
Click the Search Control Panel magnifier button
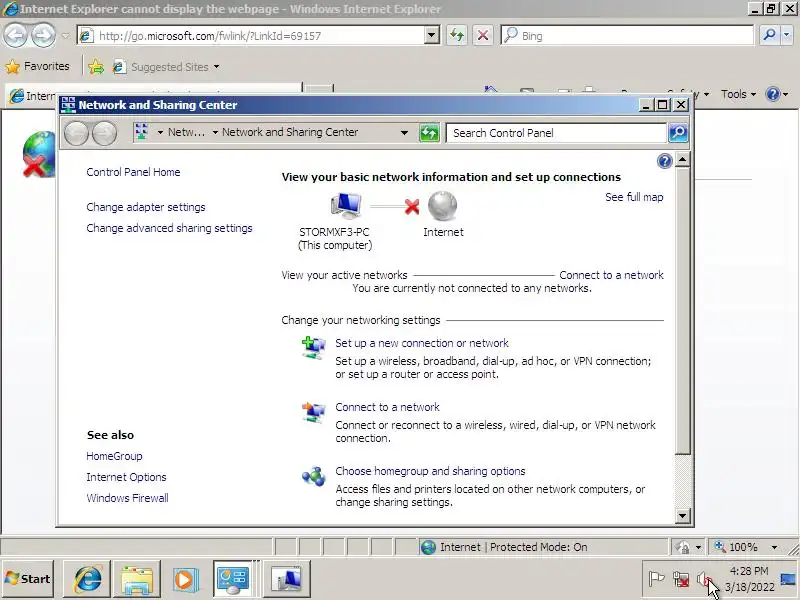coord(678,133)
